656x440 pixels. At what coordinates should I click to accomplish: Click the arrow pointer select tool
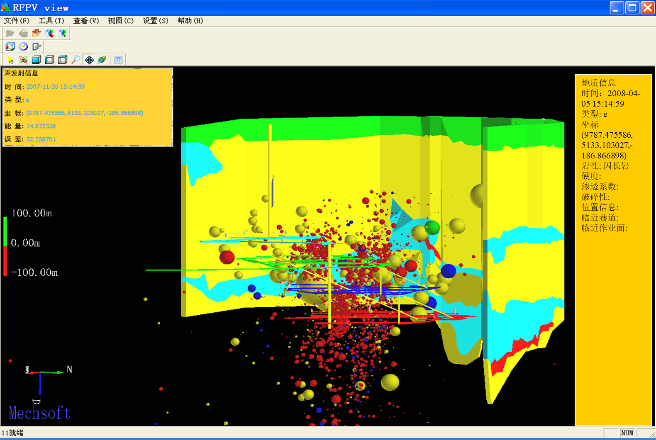[x=10, y=60]
